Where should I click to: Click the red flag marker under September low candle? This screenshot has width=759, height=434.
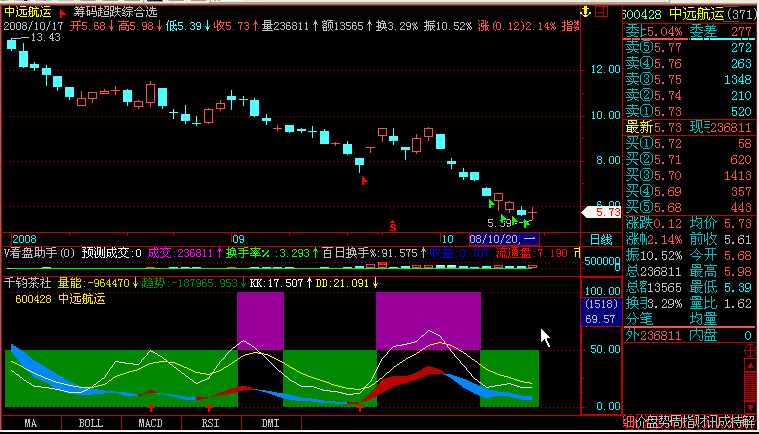pos(364,180)
